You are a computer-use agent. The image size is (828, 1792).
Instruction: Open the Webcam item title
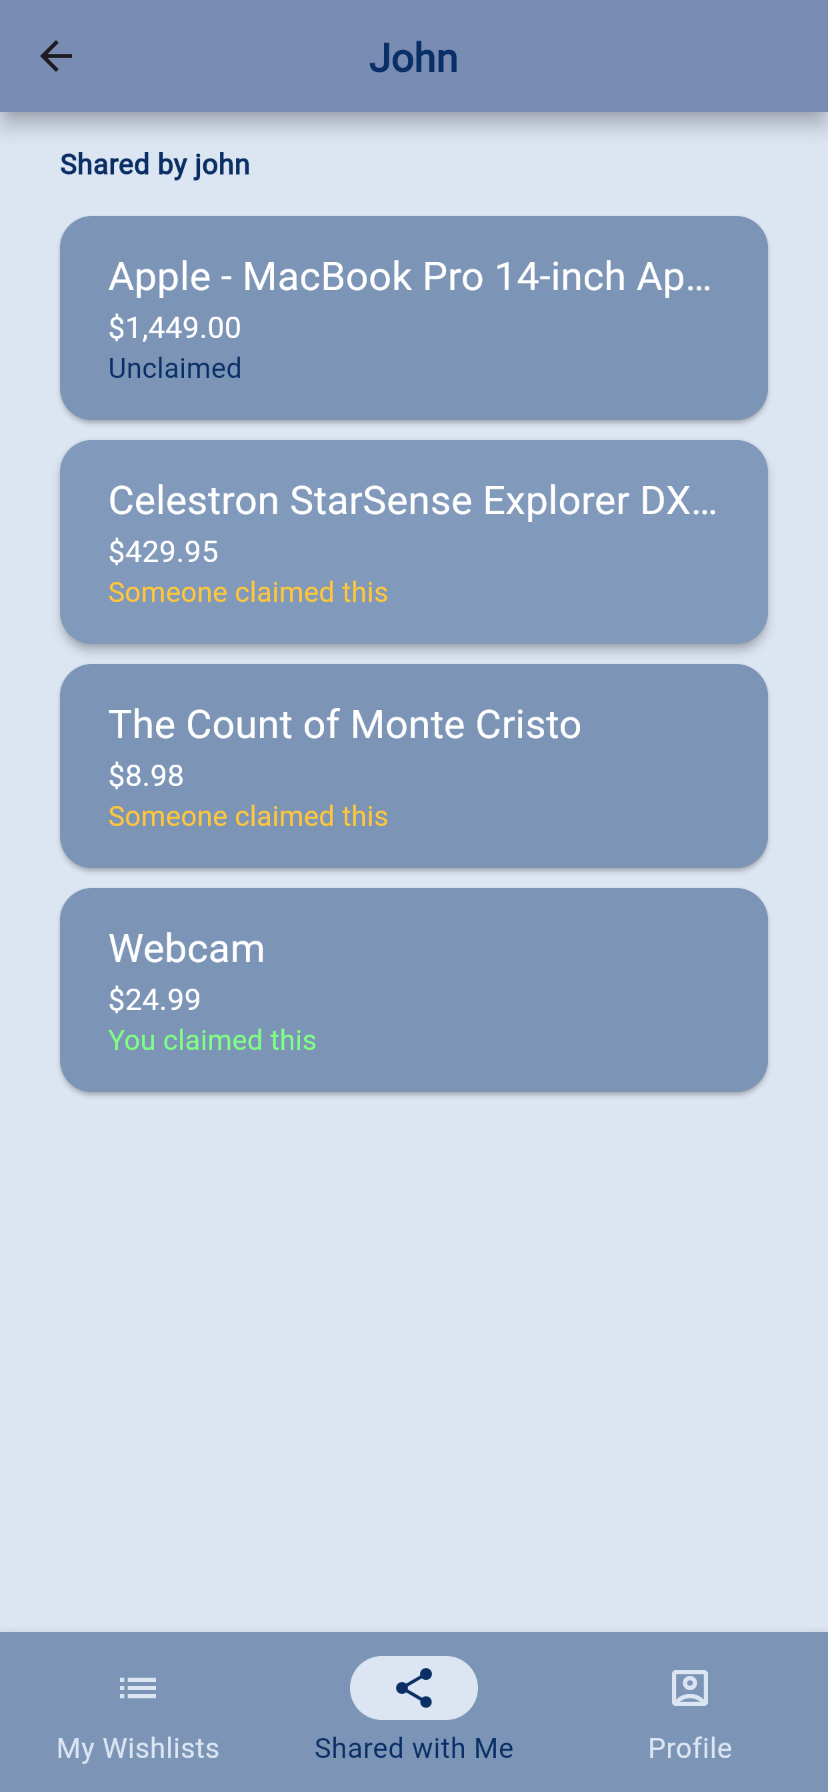click(x=187, y=949)
